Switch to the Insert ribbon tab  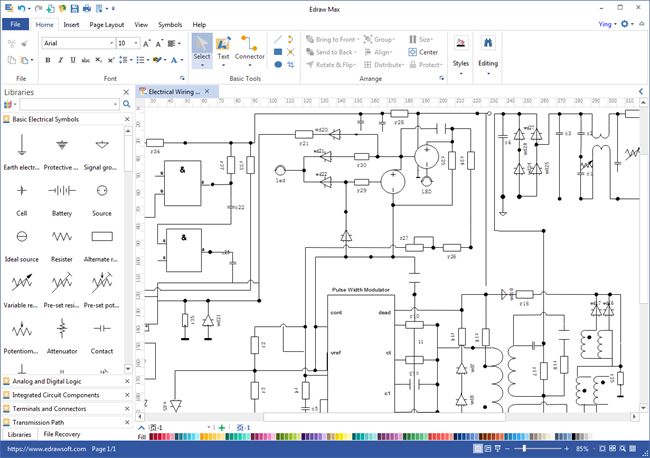[71, 25]
